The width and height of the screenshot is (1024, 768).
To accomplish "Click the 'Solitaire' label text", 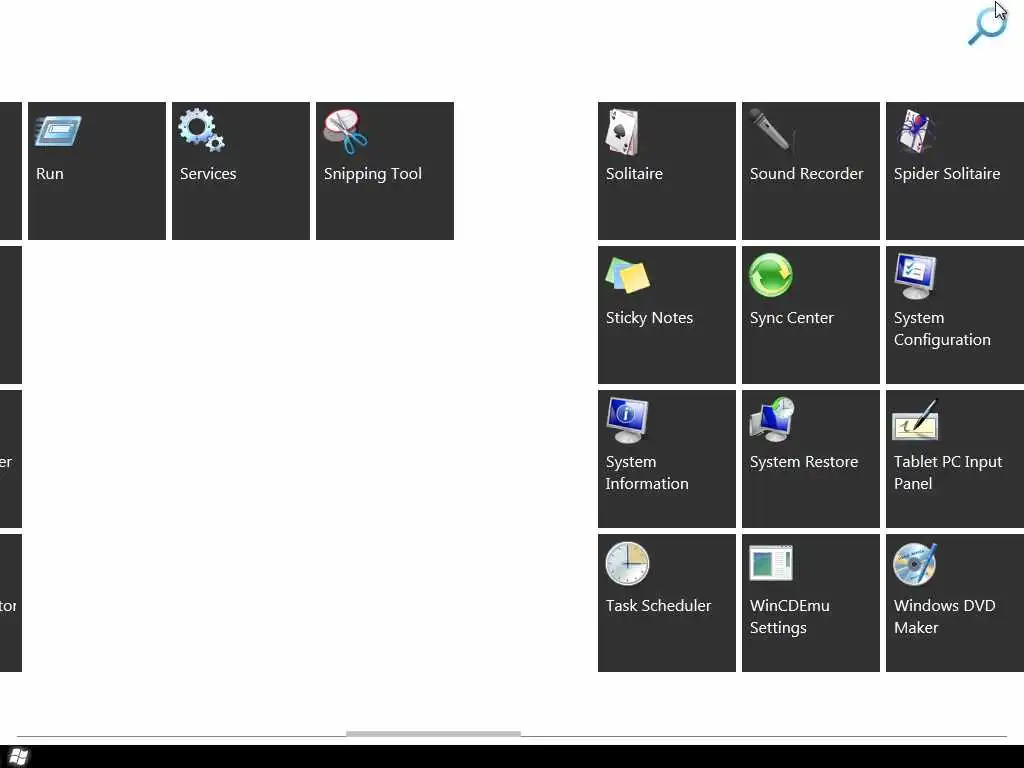I will [634, 174].
